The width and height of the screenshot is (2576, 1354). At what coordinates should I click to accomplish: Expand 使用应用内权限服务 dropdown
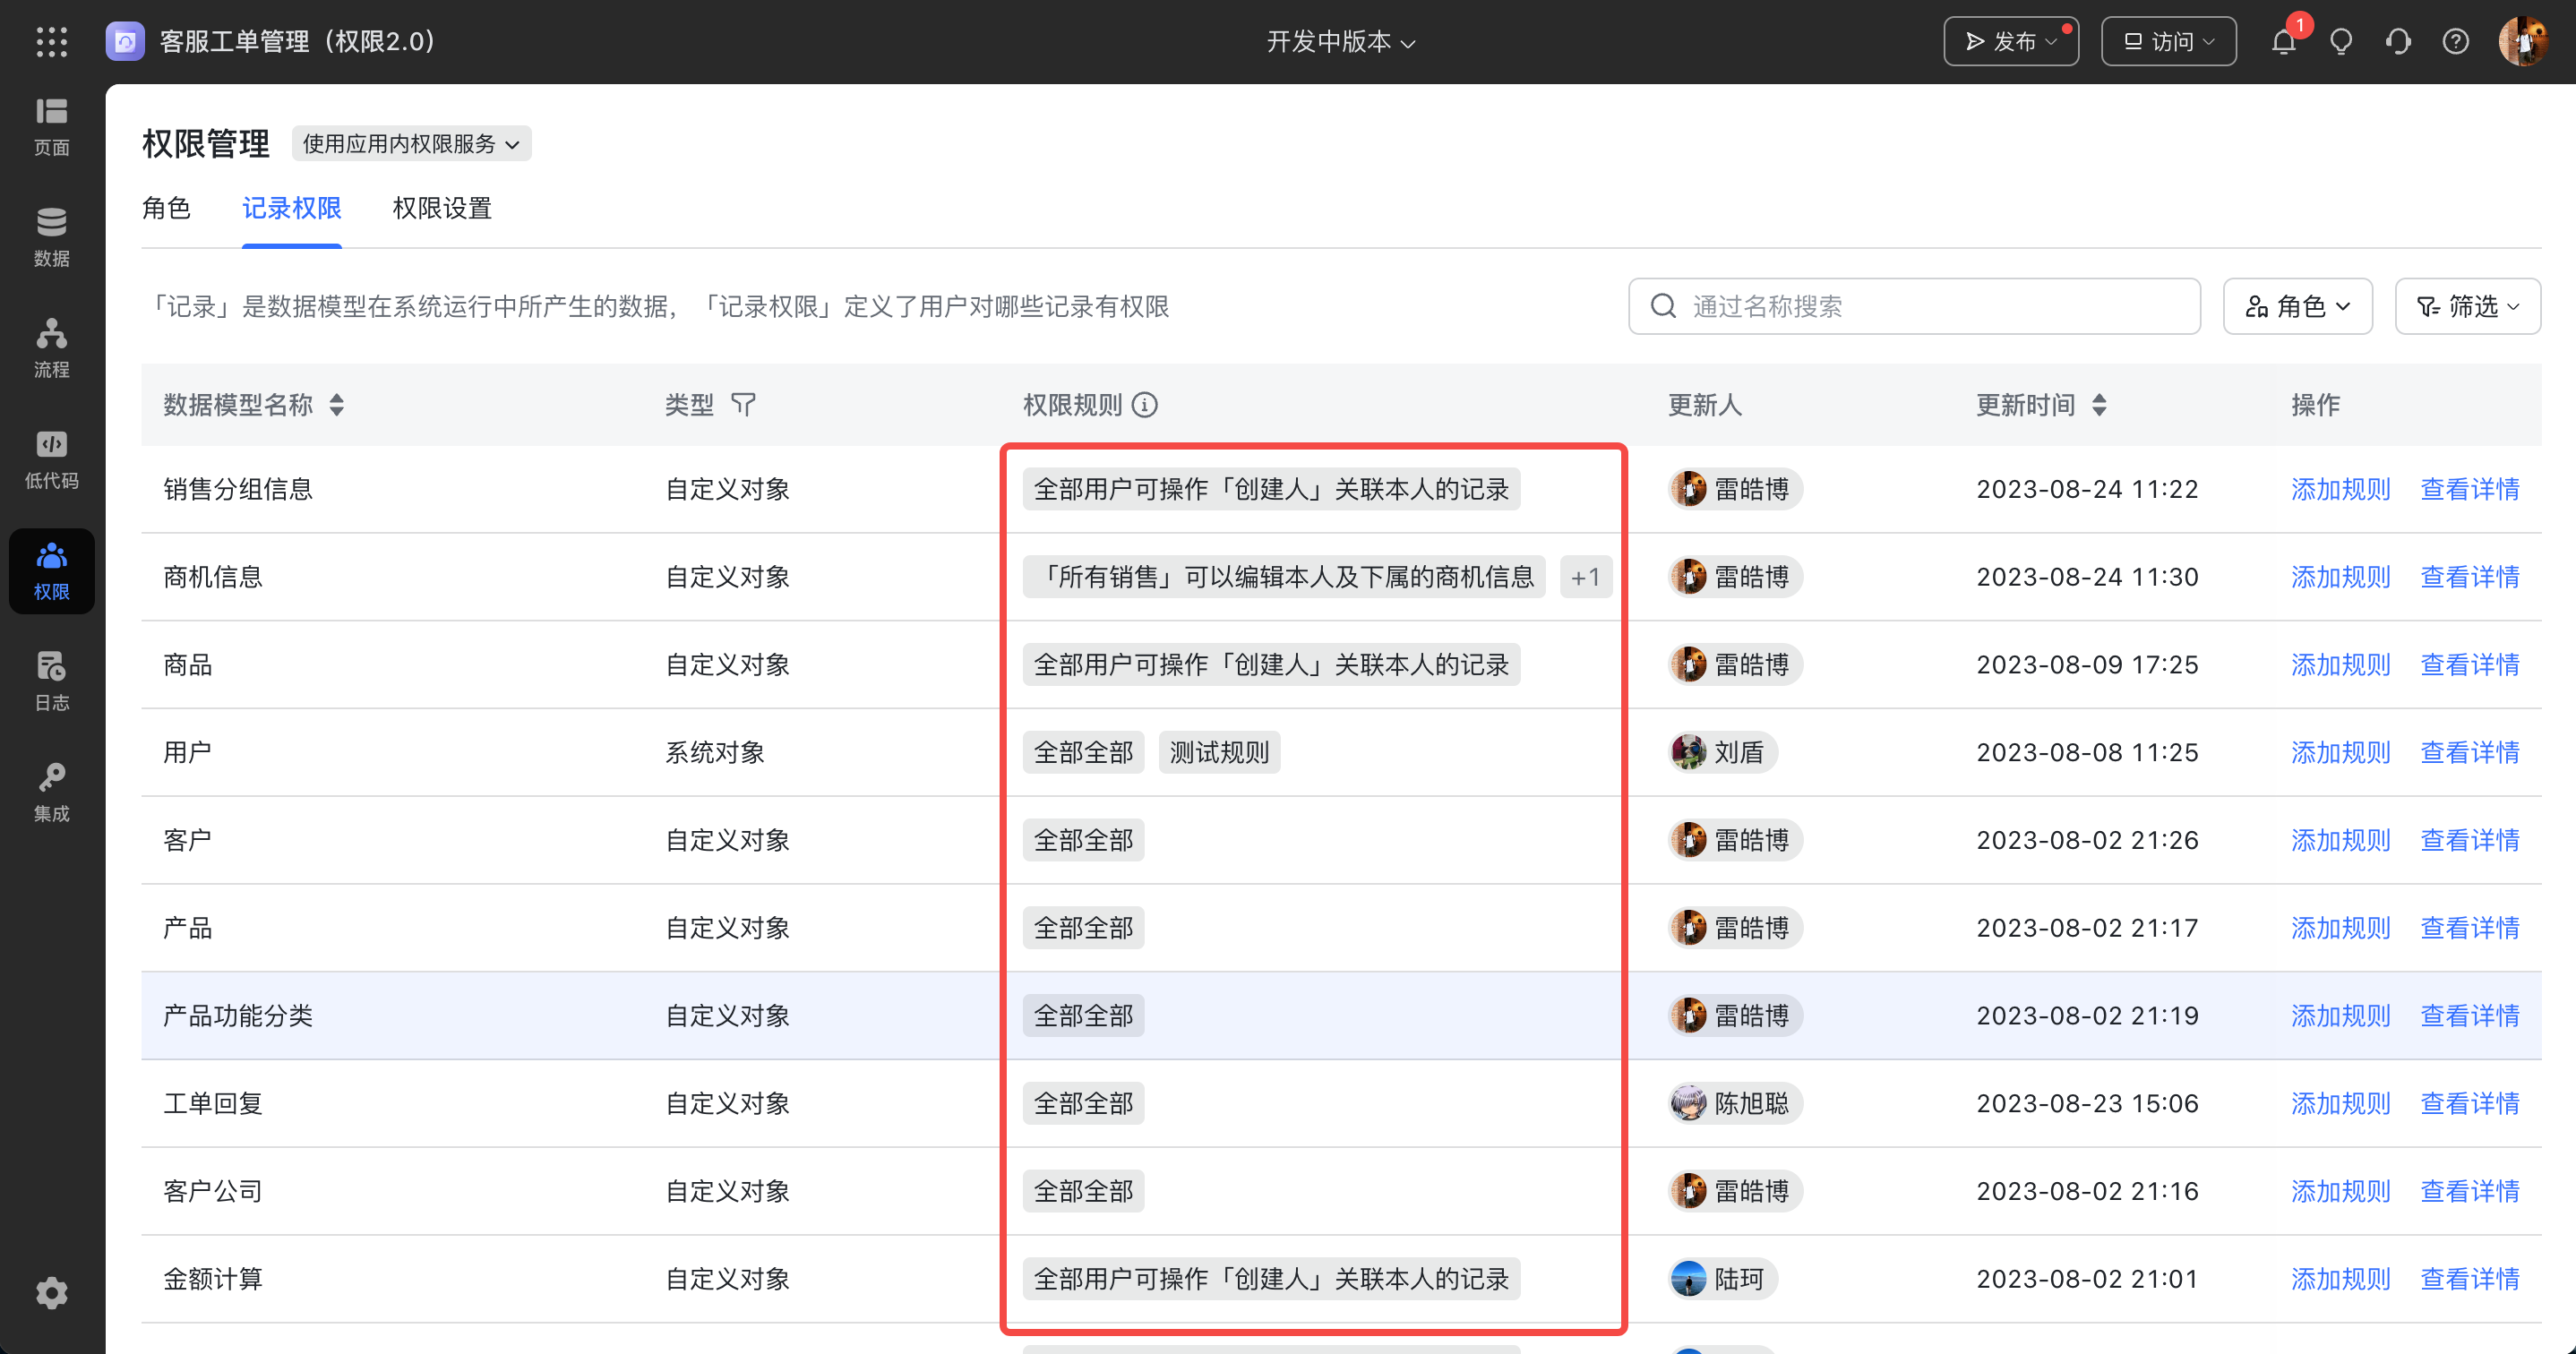pyautogui.click(x=411, y=143)
